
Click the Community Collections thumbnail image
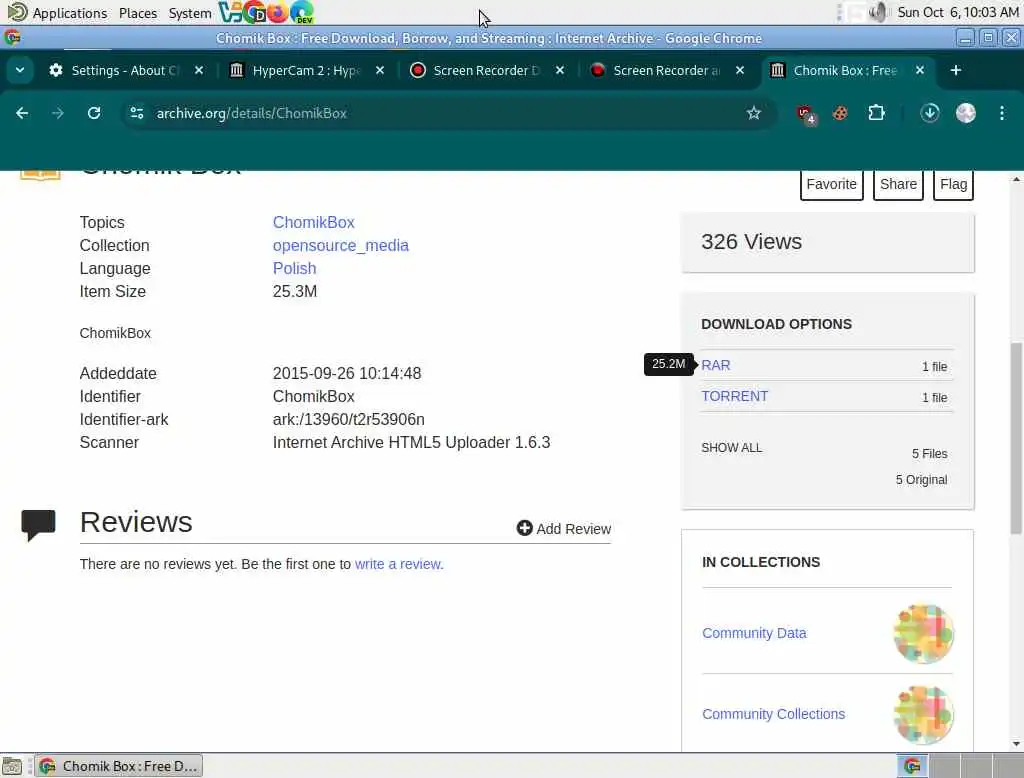click(x=923, y=714)
